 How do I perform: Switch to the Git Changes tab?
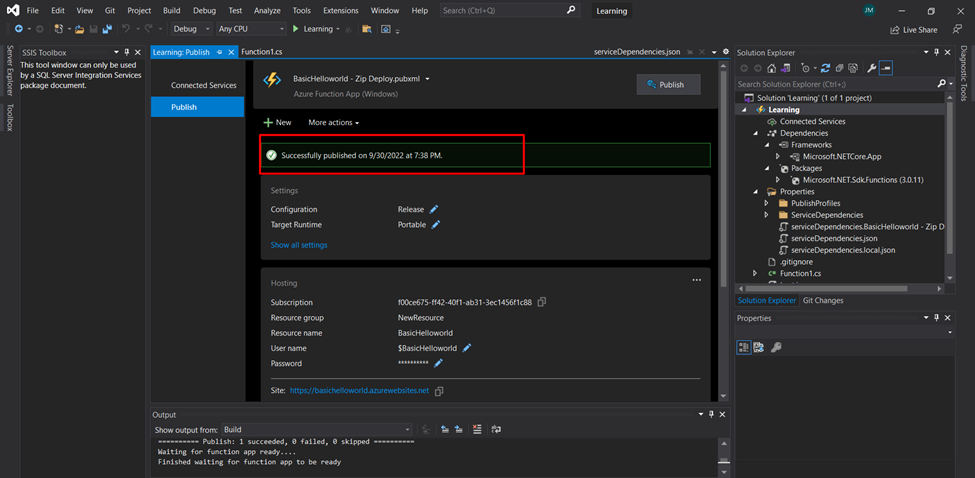click(823, 300)
